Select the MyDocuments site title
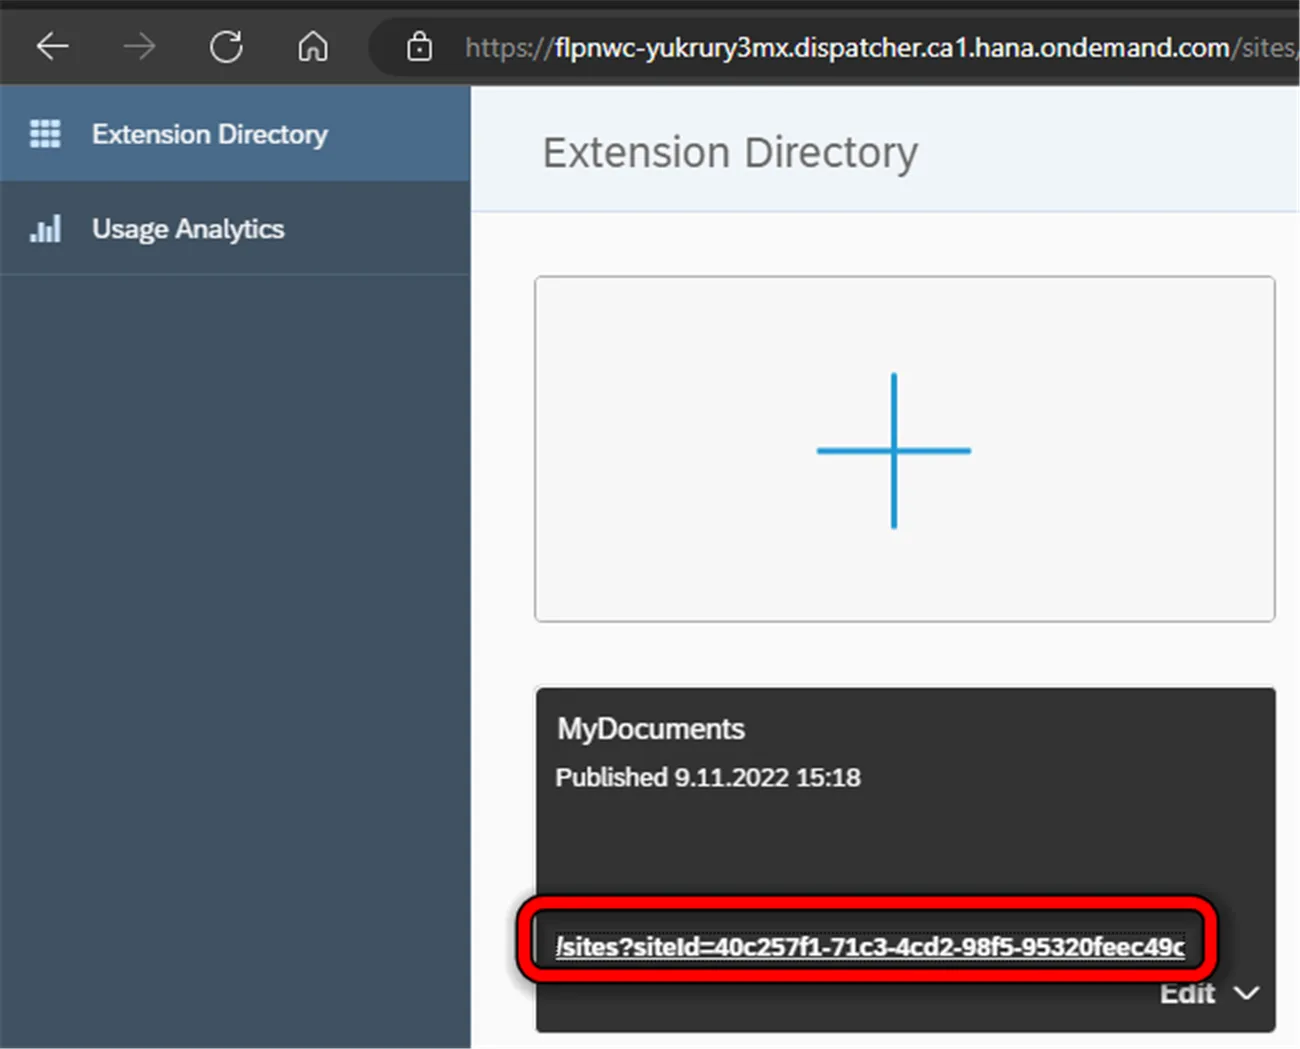This screenshot has width=1300, height=1049. click(x=650, y=729)
